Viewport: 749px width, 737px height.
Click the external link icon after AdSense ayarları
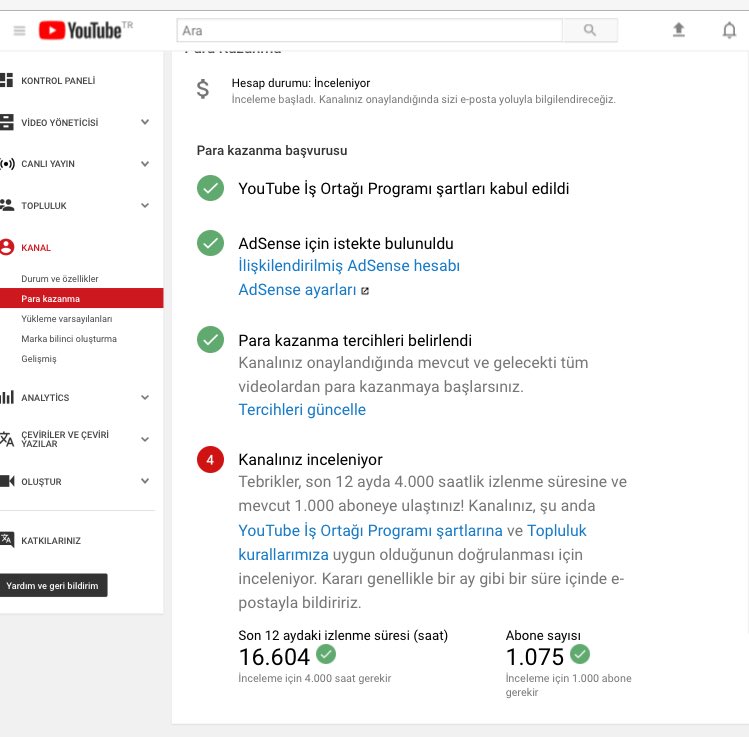tap(365, 290)
